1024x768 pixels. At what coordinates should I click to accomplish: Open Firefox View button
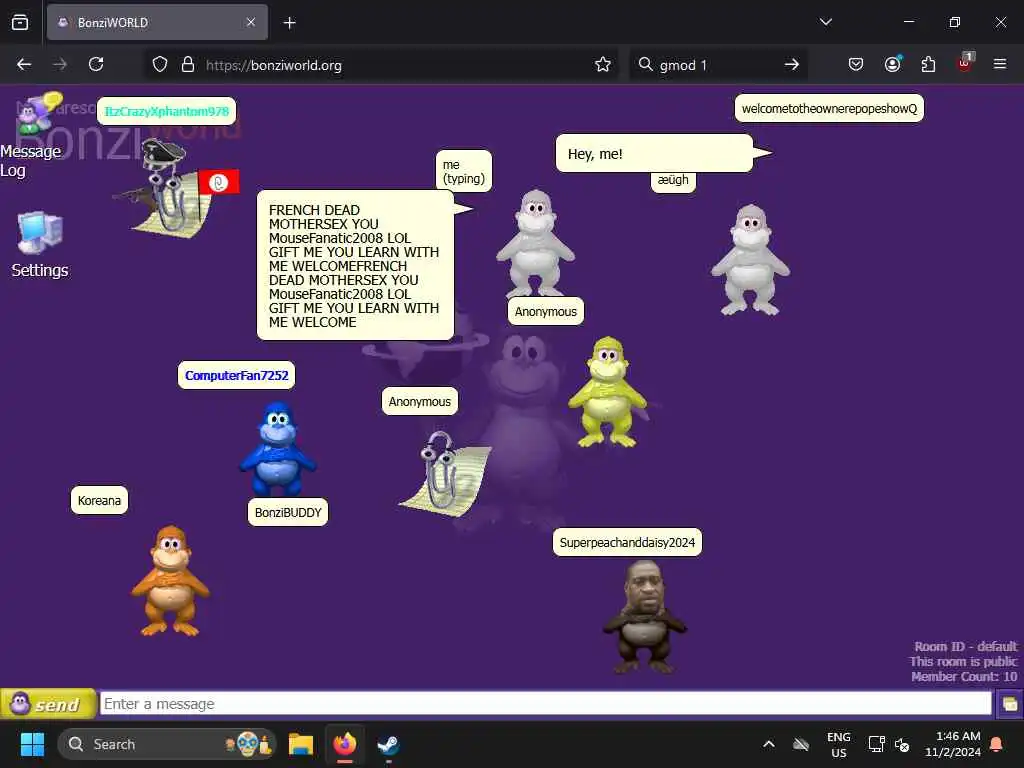[20, 22]
